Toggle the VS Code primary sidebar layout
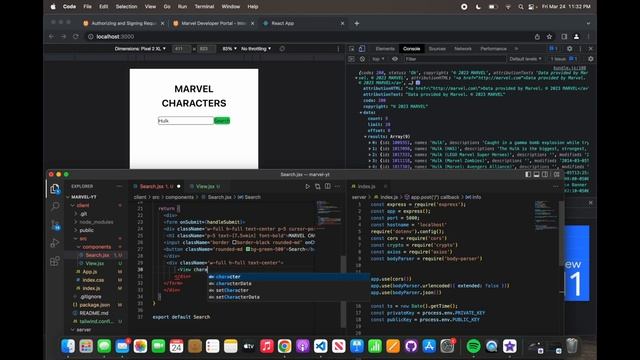 coord(528,174)
